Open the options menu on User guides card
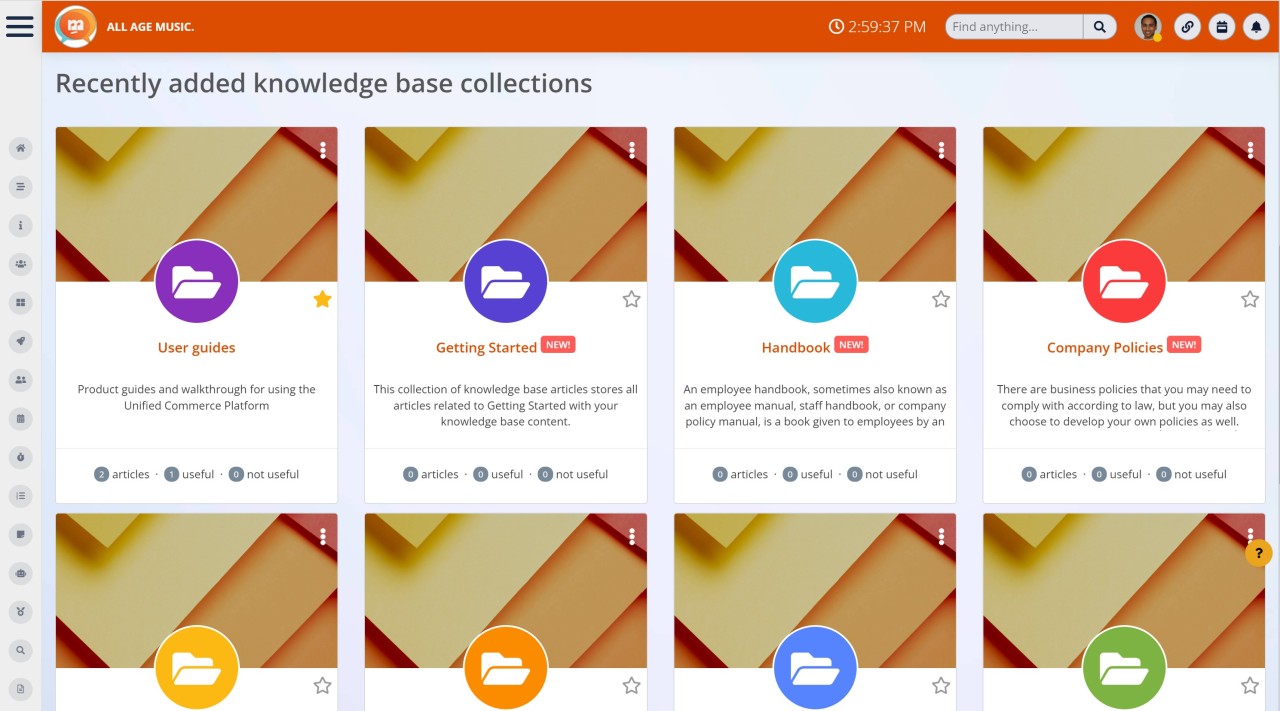Screen dimensions: 1280x711 pyautogui.click(x=322, y=149)
